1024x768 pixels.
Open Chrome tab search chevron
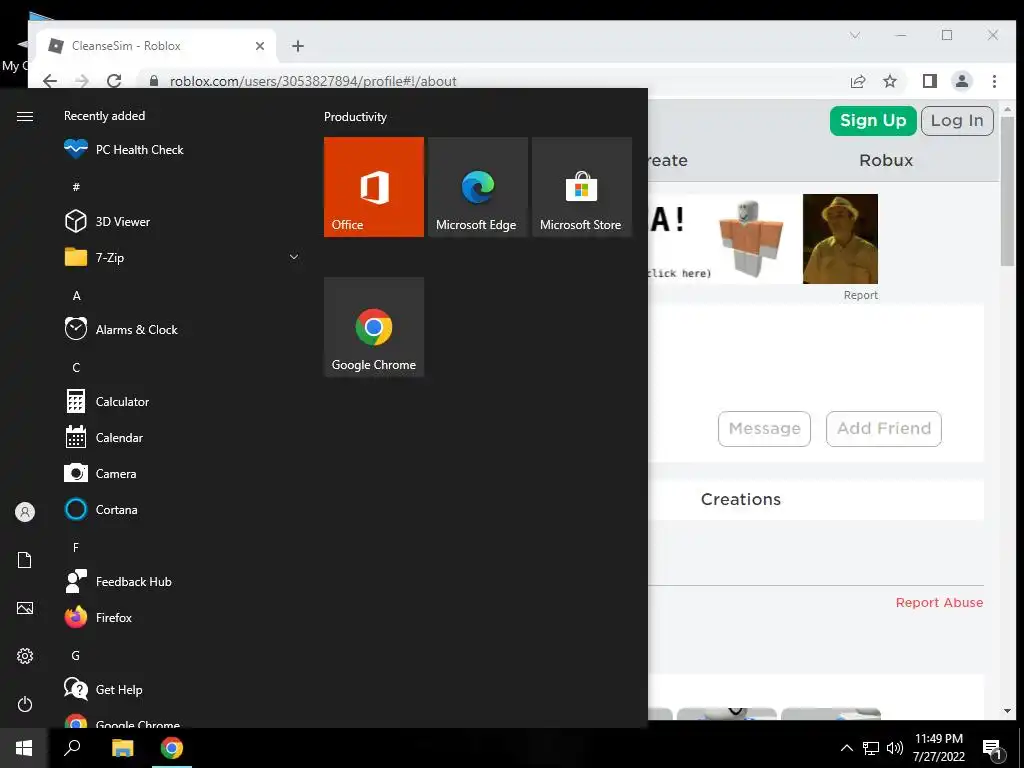click(855, 35)
